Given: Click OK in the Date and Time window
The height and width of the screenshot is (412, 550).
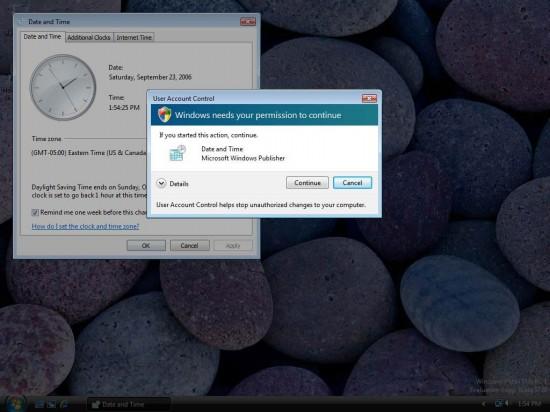Looking at the screenshot, I should (x=146, y=245).
